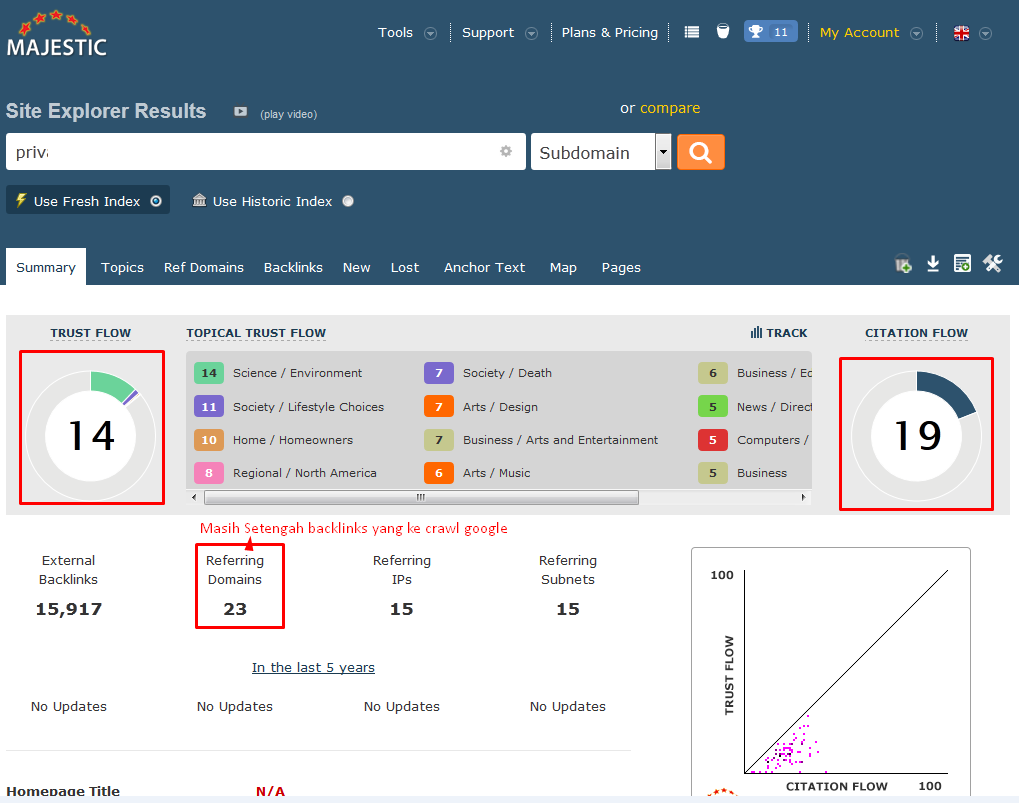Click the scrollbar right arrow under topics
Screen dimensions: 1019x803
click(804, 498)
